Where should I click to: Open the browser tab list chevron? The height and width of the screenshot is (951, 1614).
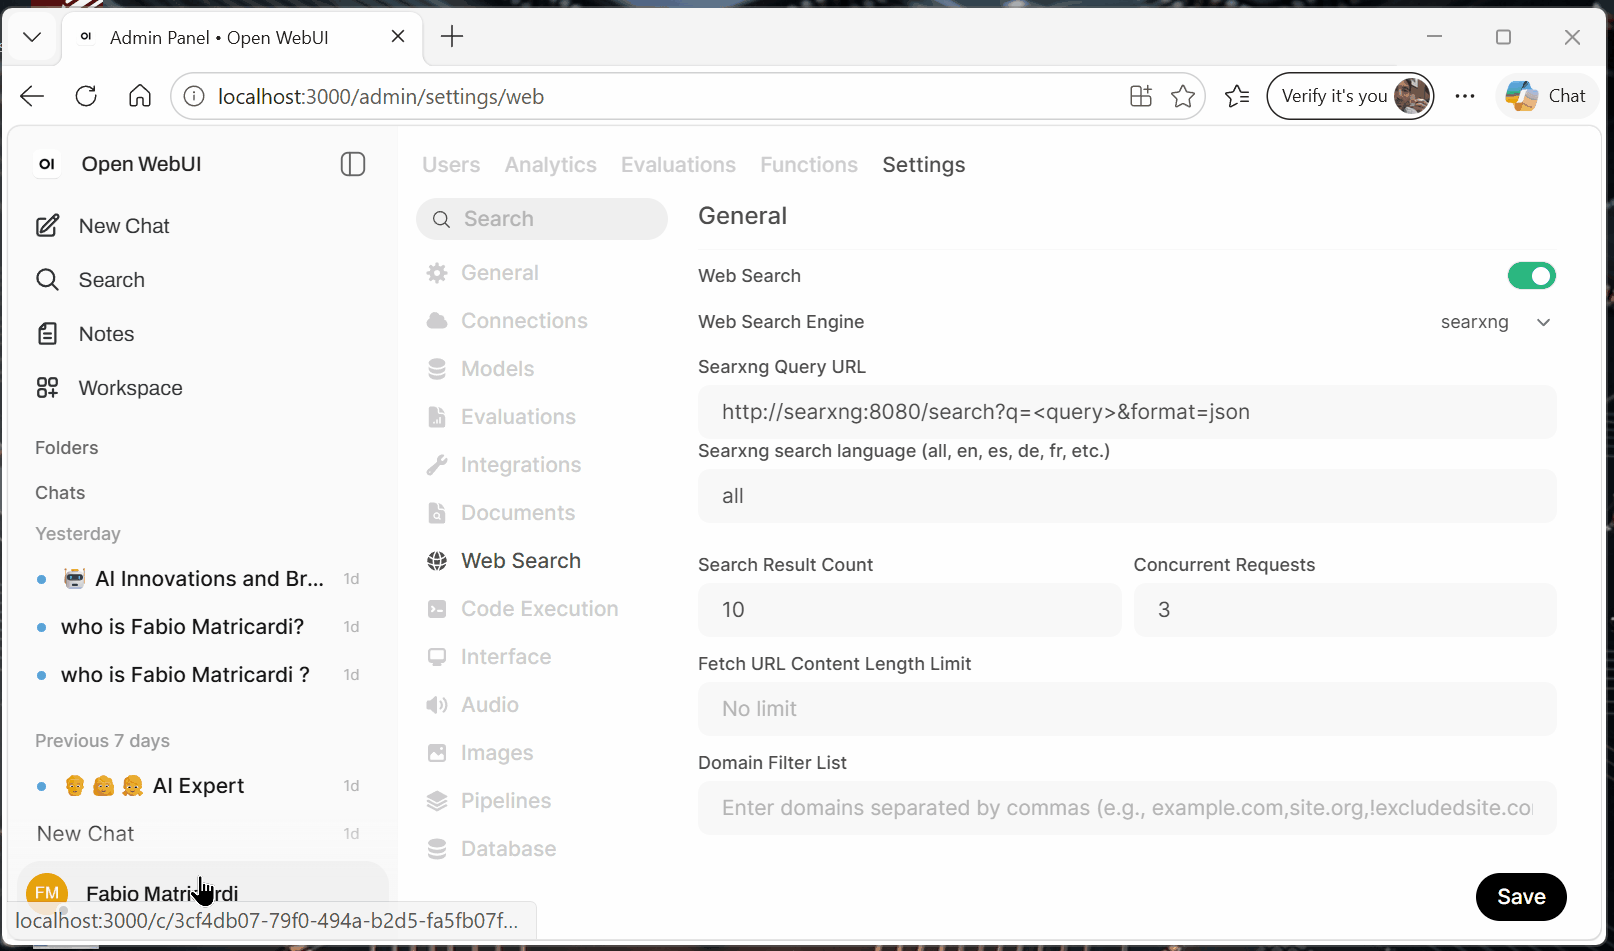pyautogui.click(x=32, y=37)
